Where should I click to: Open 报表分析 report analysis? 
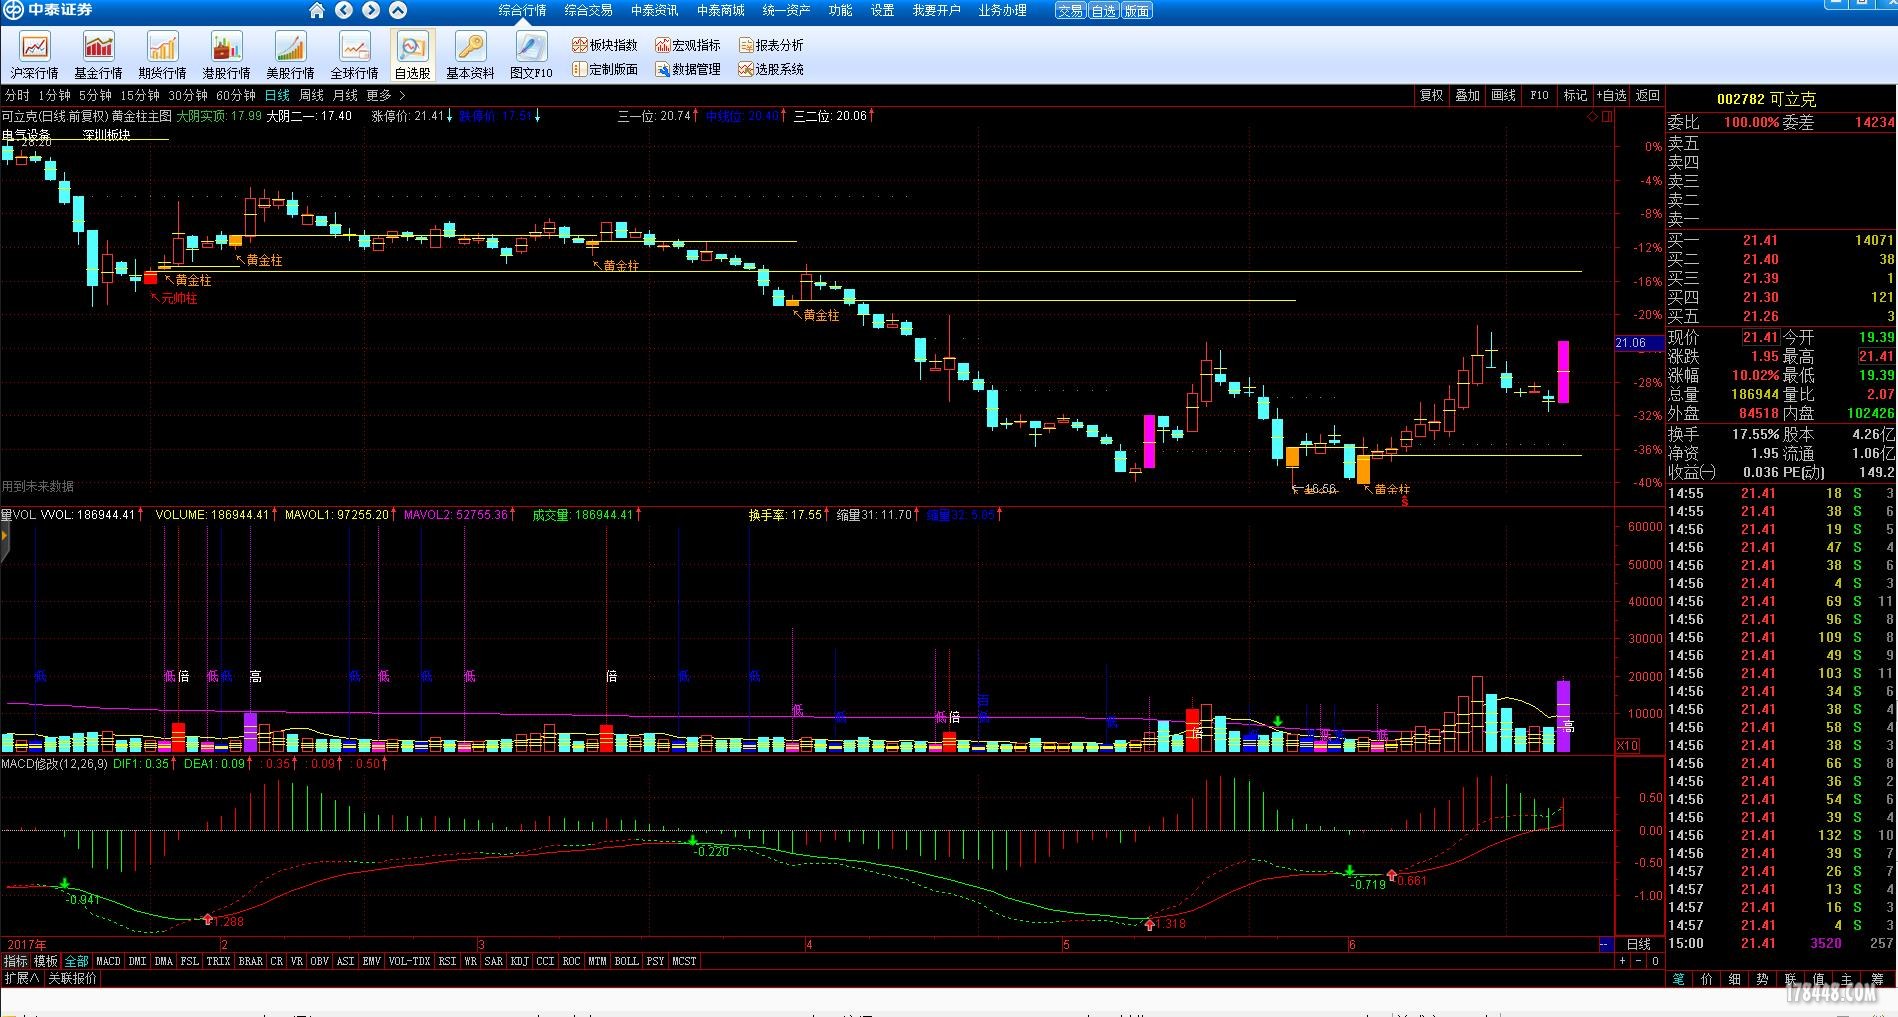click(771, 45)
